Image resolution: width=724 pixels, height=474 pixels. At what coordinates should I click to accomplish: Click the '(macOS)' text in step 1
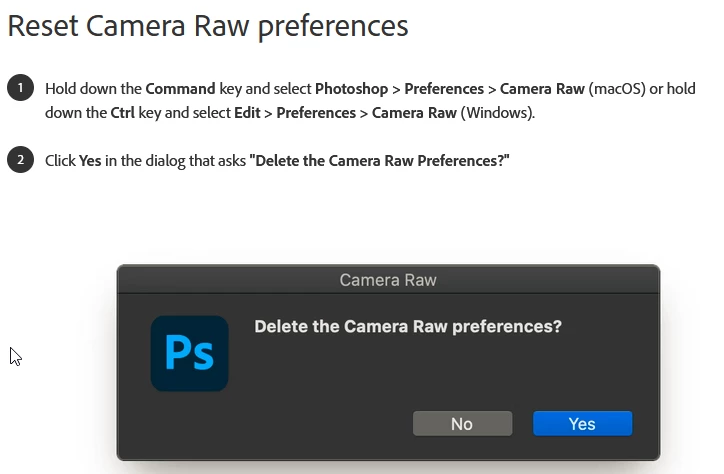click(617, 89)
